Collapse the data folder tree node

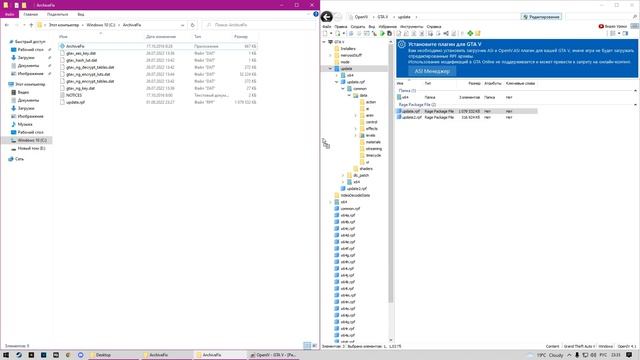click(x=349, y=96)
